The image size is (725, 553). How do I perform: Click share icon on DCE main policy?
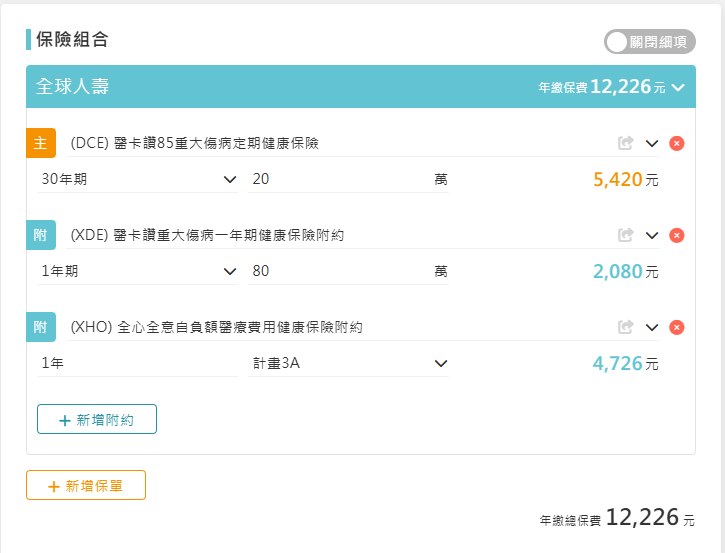[626, 143]
